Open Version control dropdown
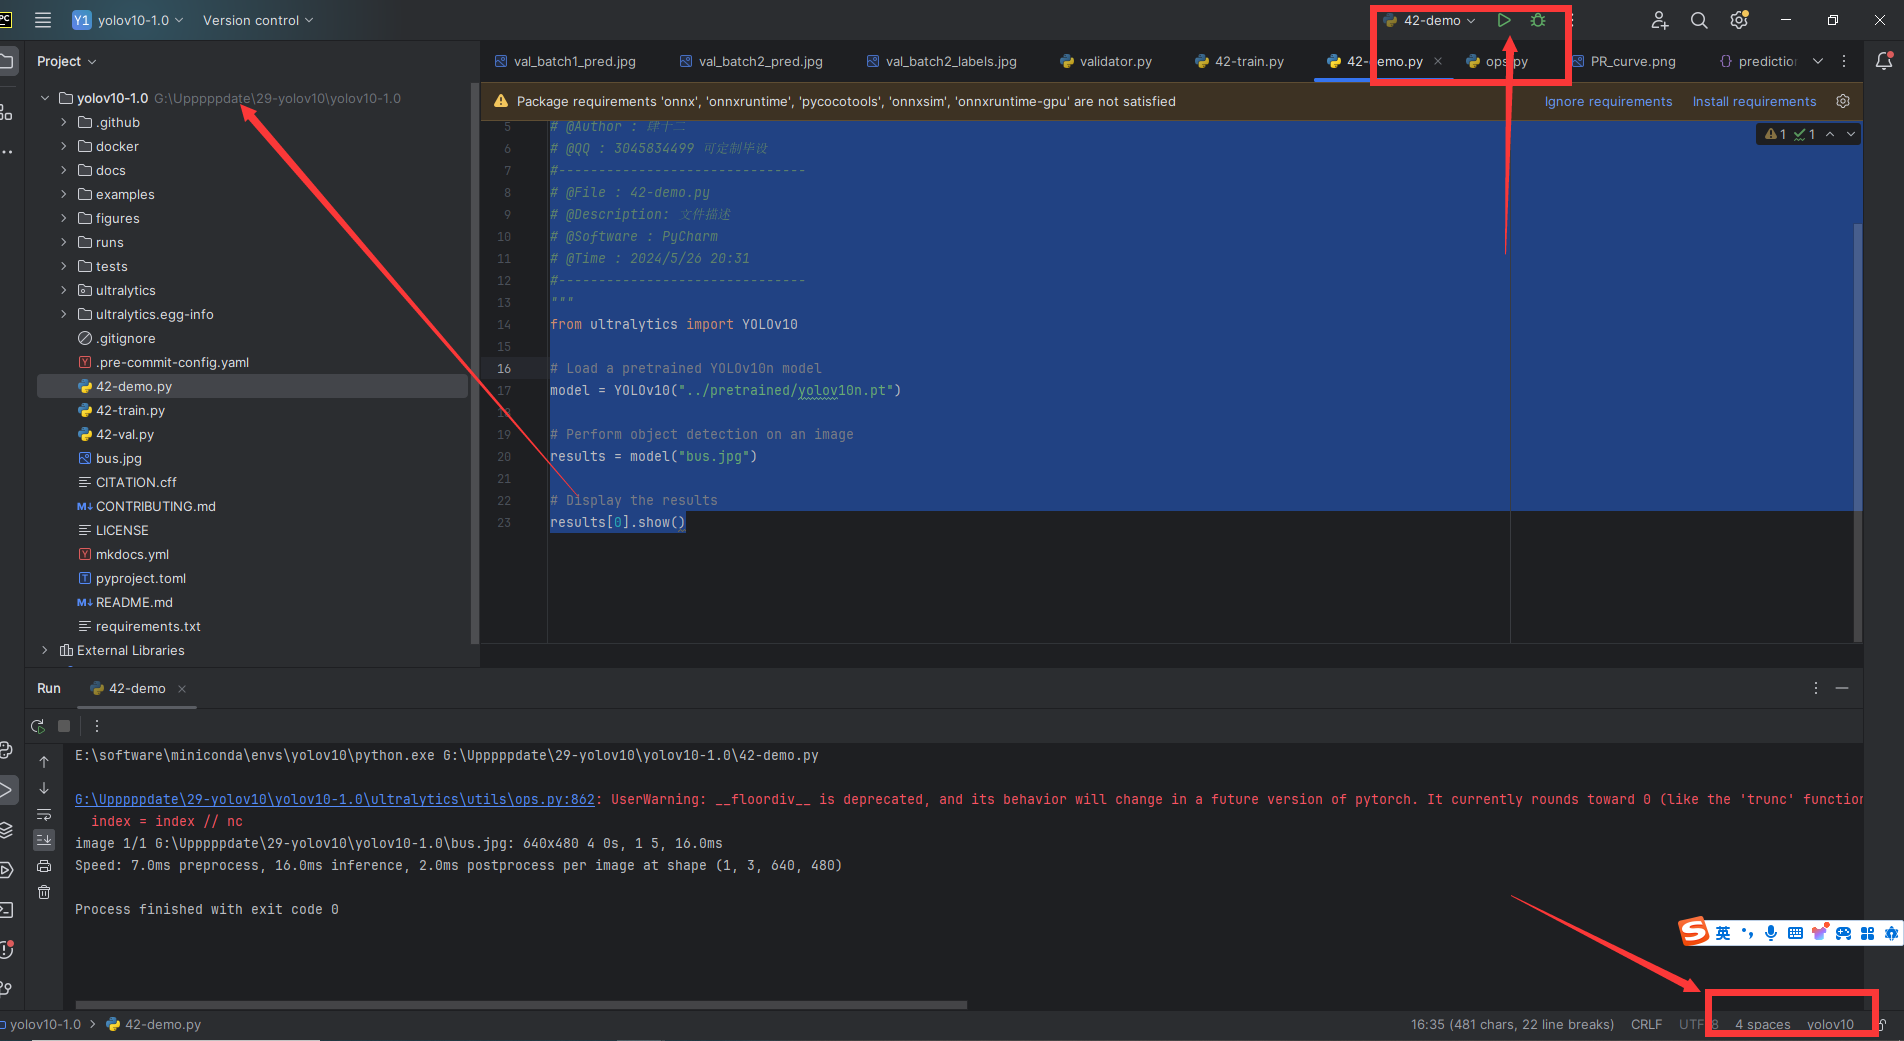 coord(258,20)
